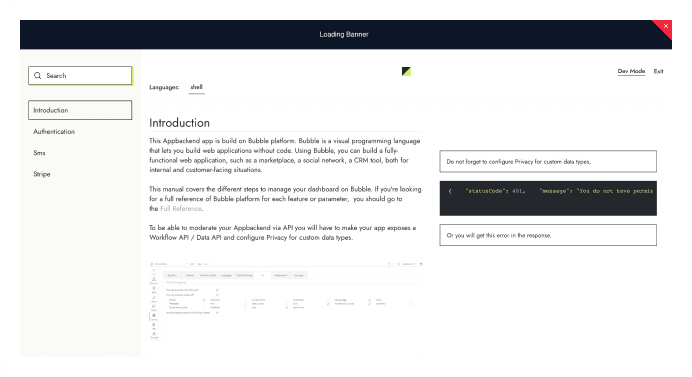Image resolution: width=692 pixels, height=377 pixels.
Task: Click the Introduction heading
Action: [179, 123]
